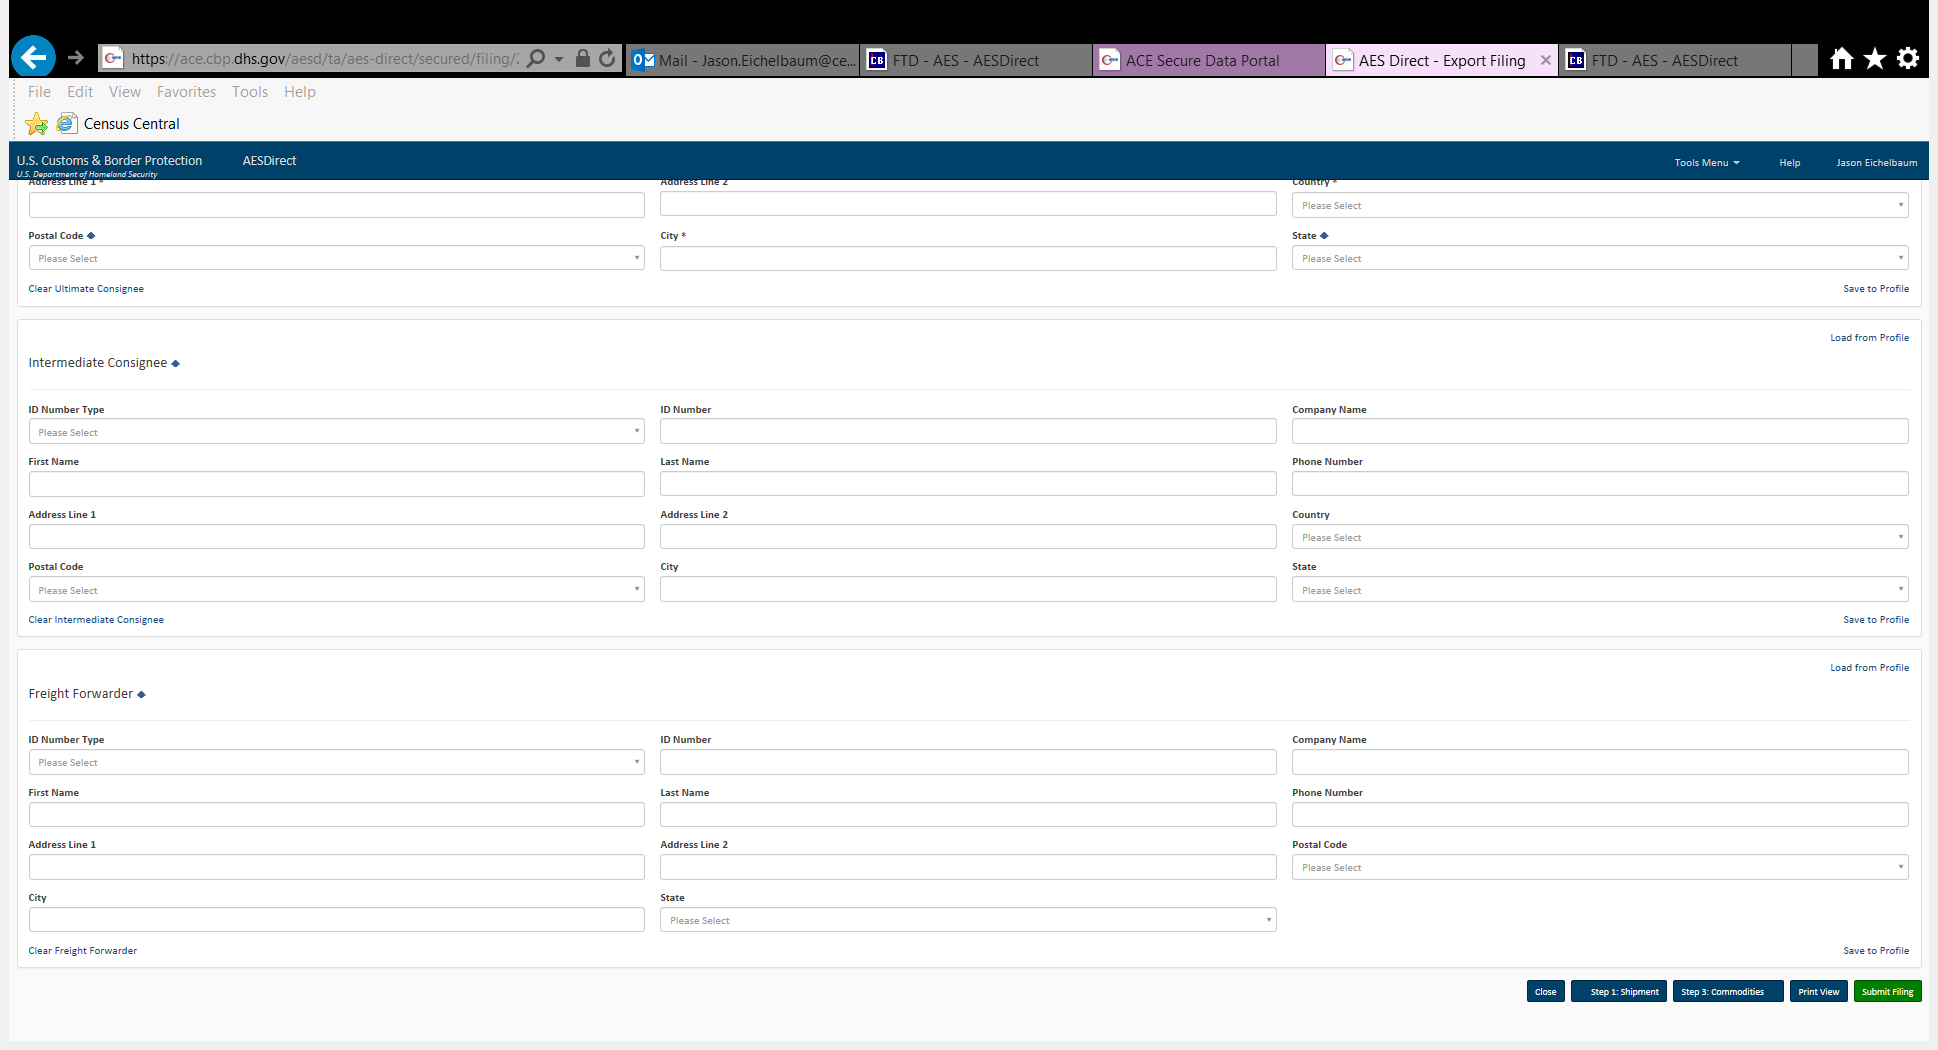The image size is (1938, 1050).
Task: Click the browser back arrow button
Action: [33, 58]
